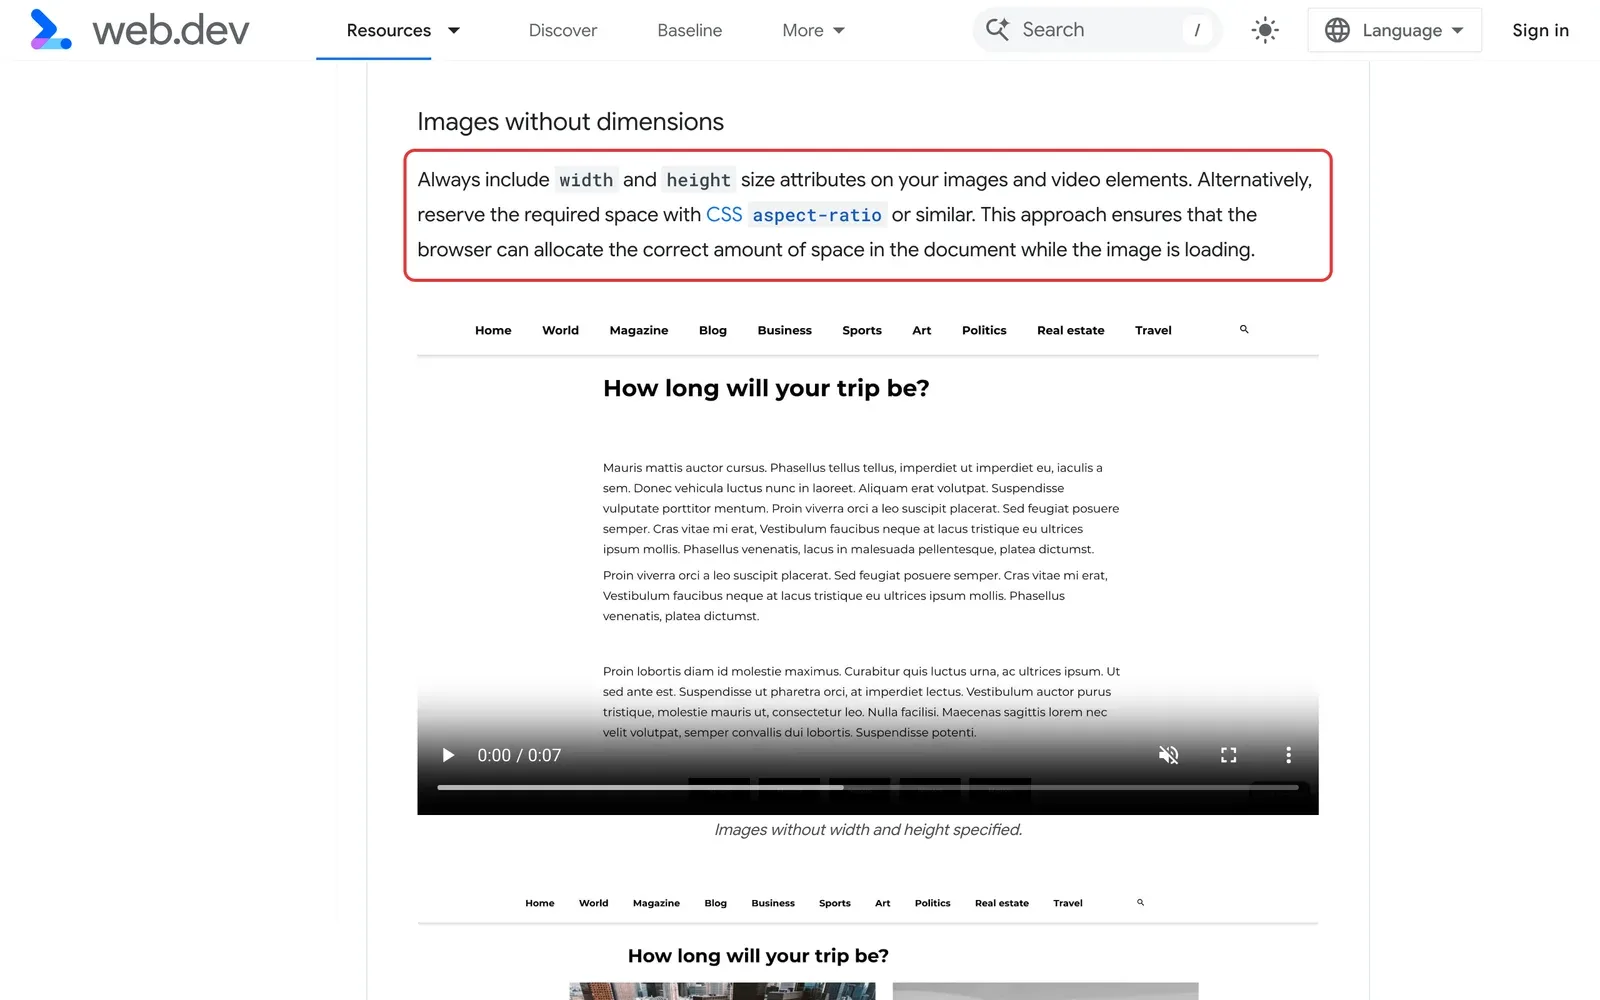The width and height of the screenshot is (1600, 1000).
Task: Click the 'height' code text in paragraph
Action: tap(698, 180)
